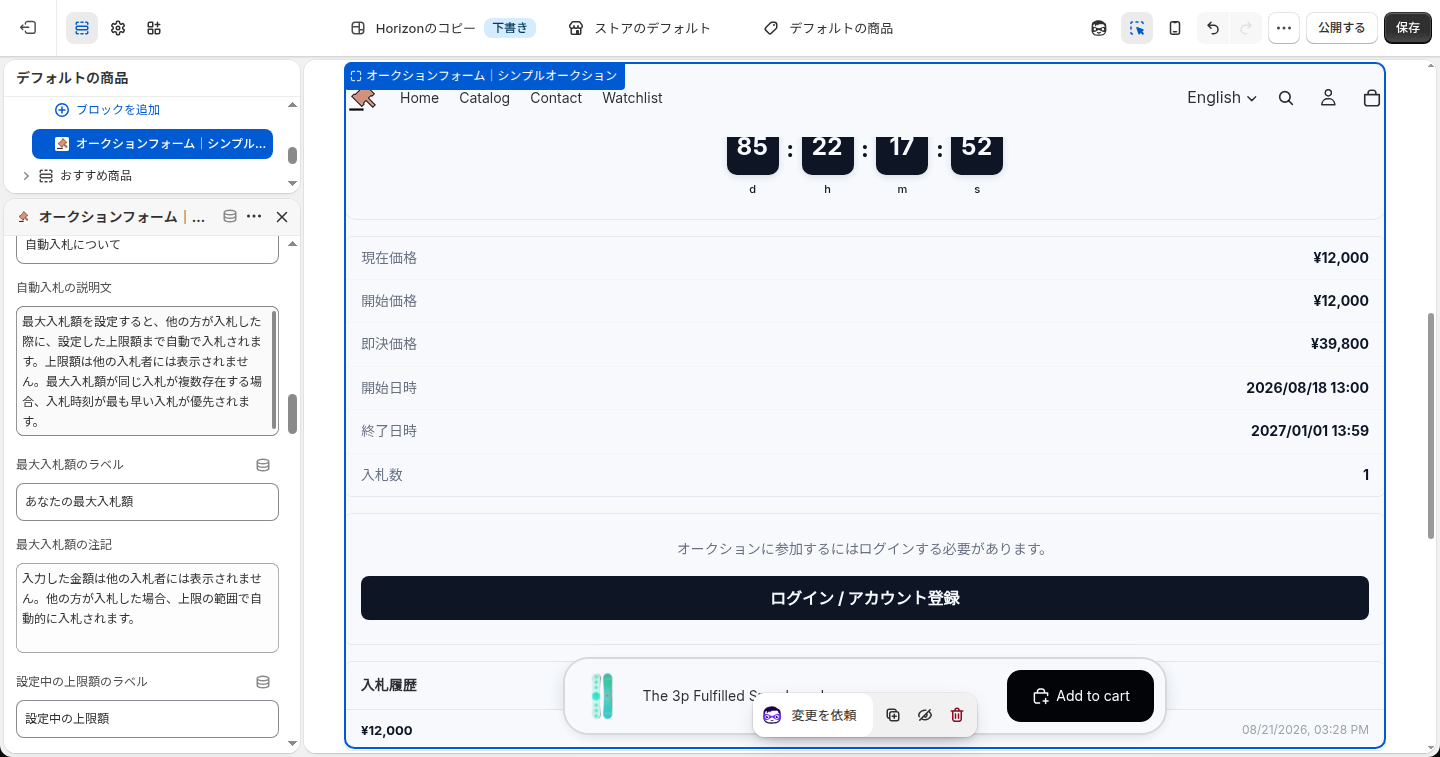
Task: Toggle the inspector selection mode icon
Action: click(1137, 28)
